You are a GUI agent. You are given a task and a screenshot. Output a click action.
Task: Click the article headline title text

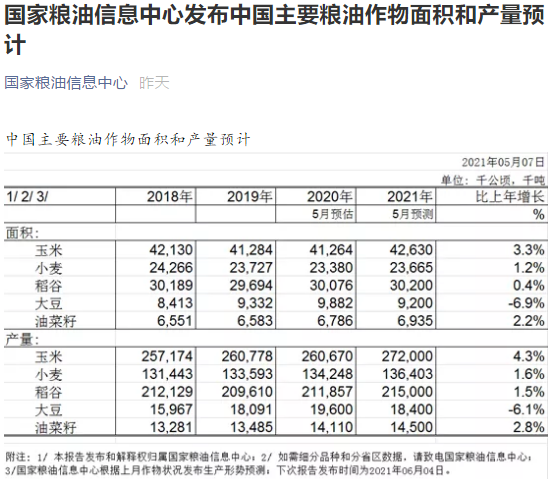click(274, 30)
